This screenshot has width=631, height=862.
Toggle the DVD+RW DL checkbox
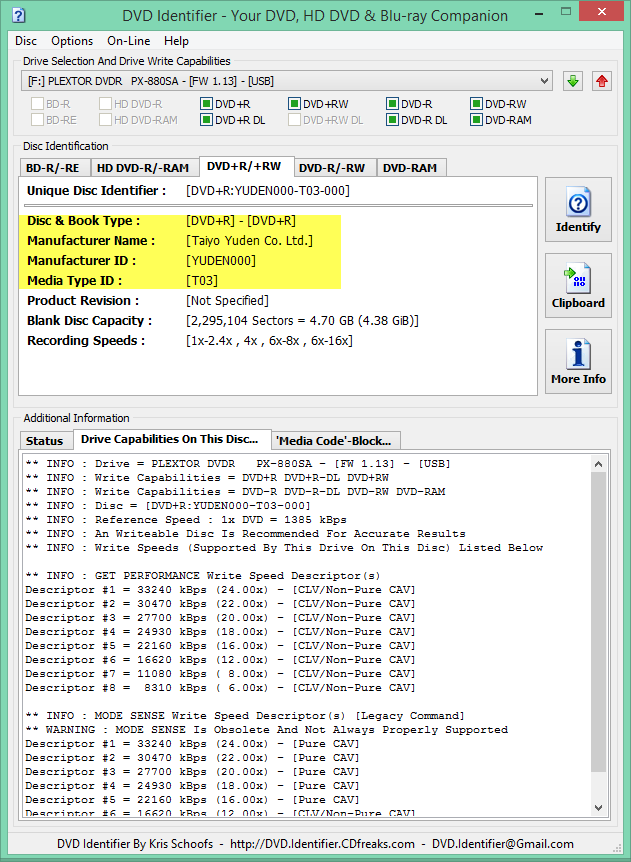click(294, 119)
